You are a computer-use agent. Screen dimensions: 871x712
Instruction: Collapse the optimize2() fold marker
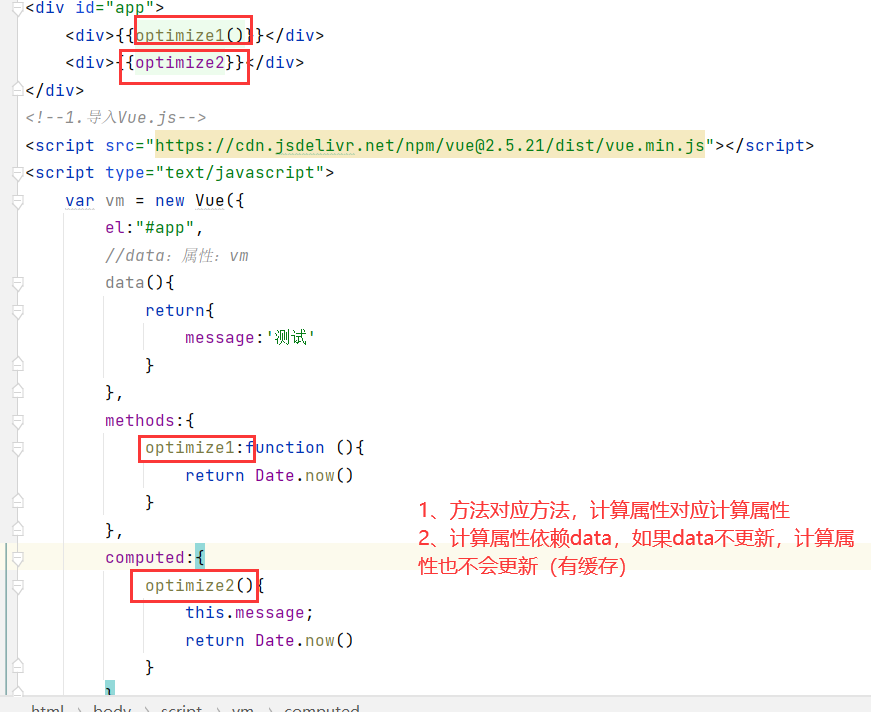16,585
